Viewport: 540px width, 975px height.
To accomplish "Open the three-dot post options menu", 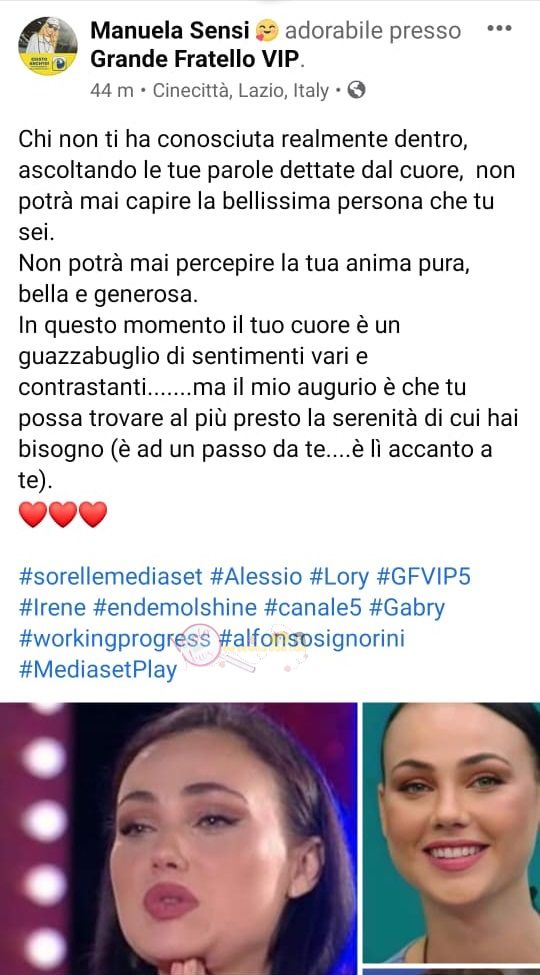I will tap(498, 29).
